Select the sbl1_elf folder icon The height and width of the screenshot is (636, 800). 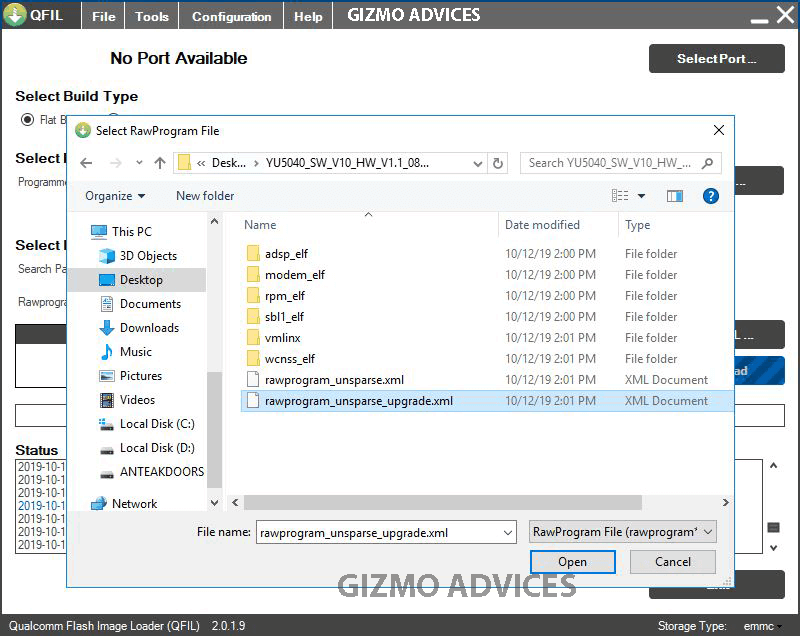pos(253,316)
